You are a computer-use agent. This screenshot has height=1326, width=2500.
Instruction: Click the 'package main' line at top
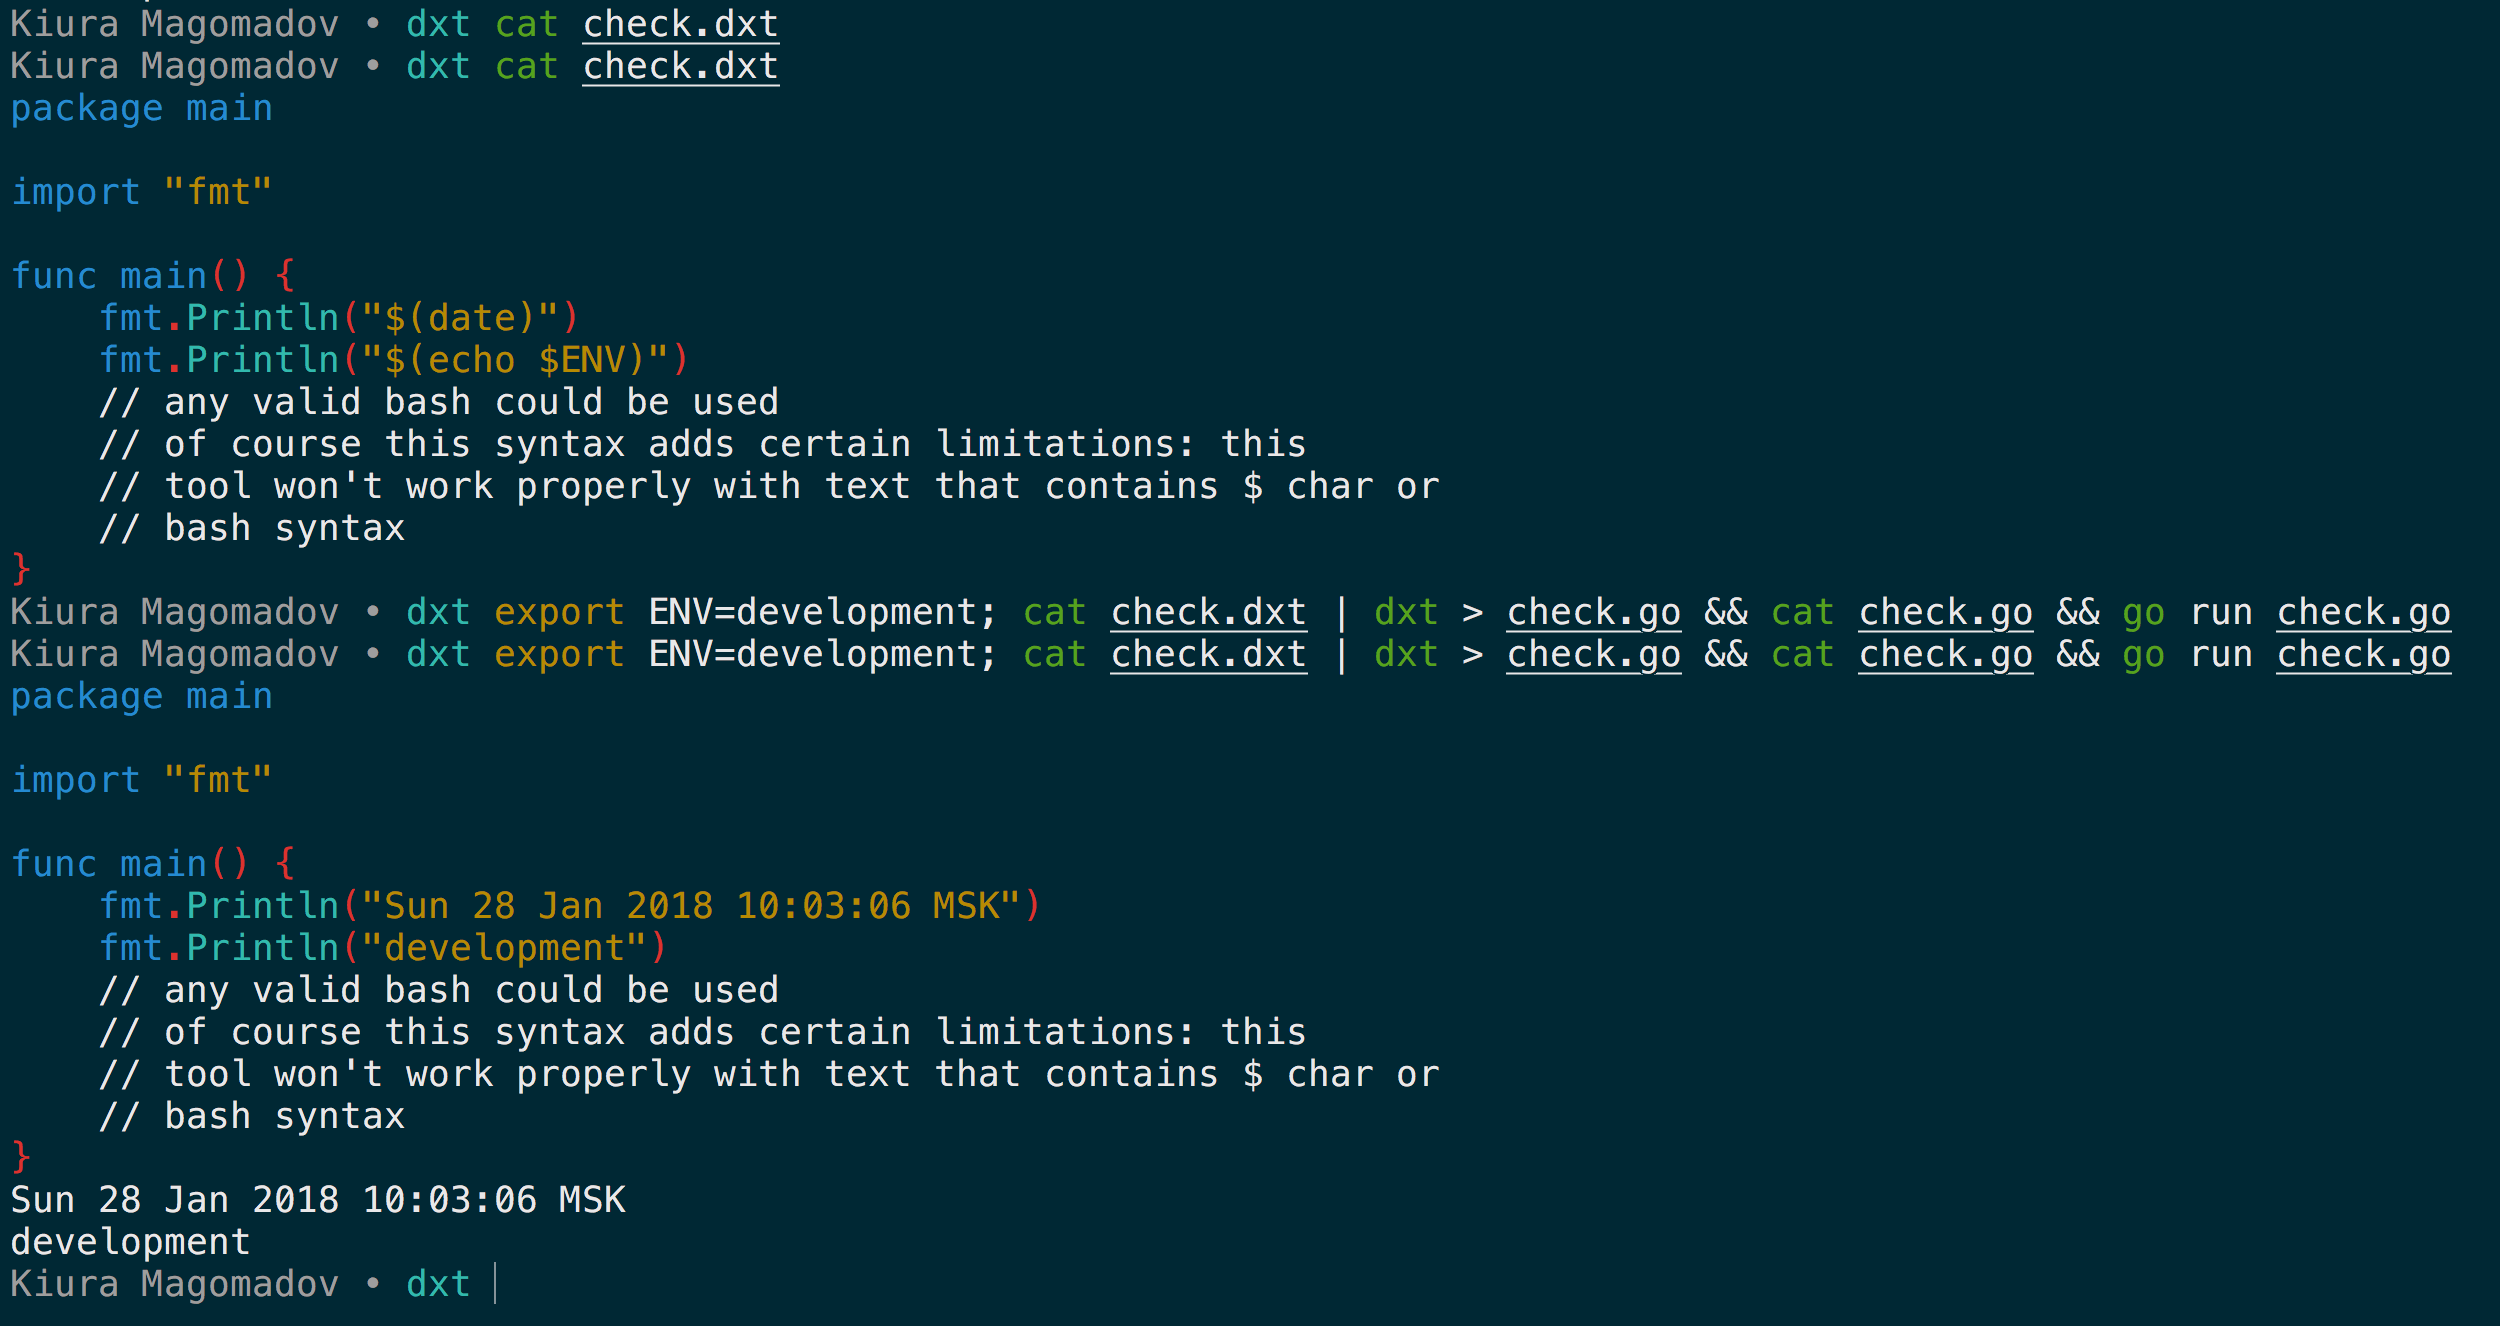[141, 109]
